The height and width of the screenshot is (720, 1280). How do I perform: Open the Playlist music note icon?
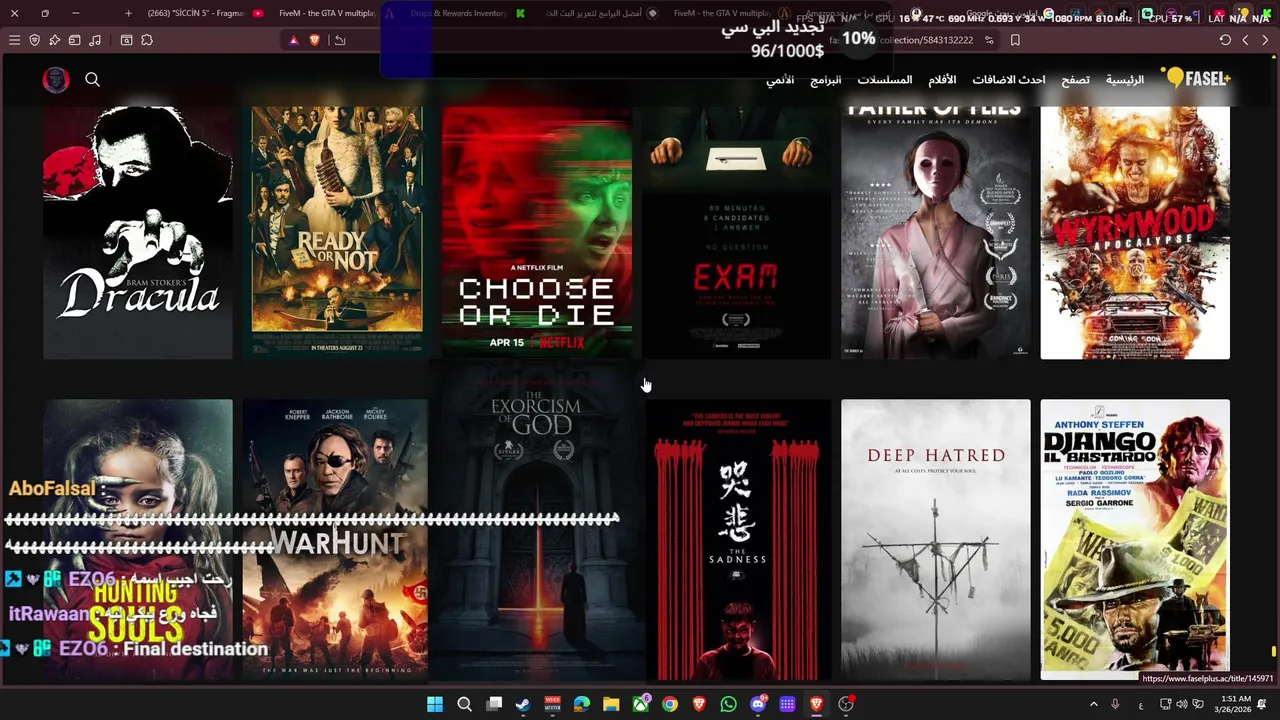point(95,40)
